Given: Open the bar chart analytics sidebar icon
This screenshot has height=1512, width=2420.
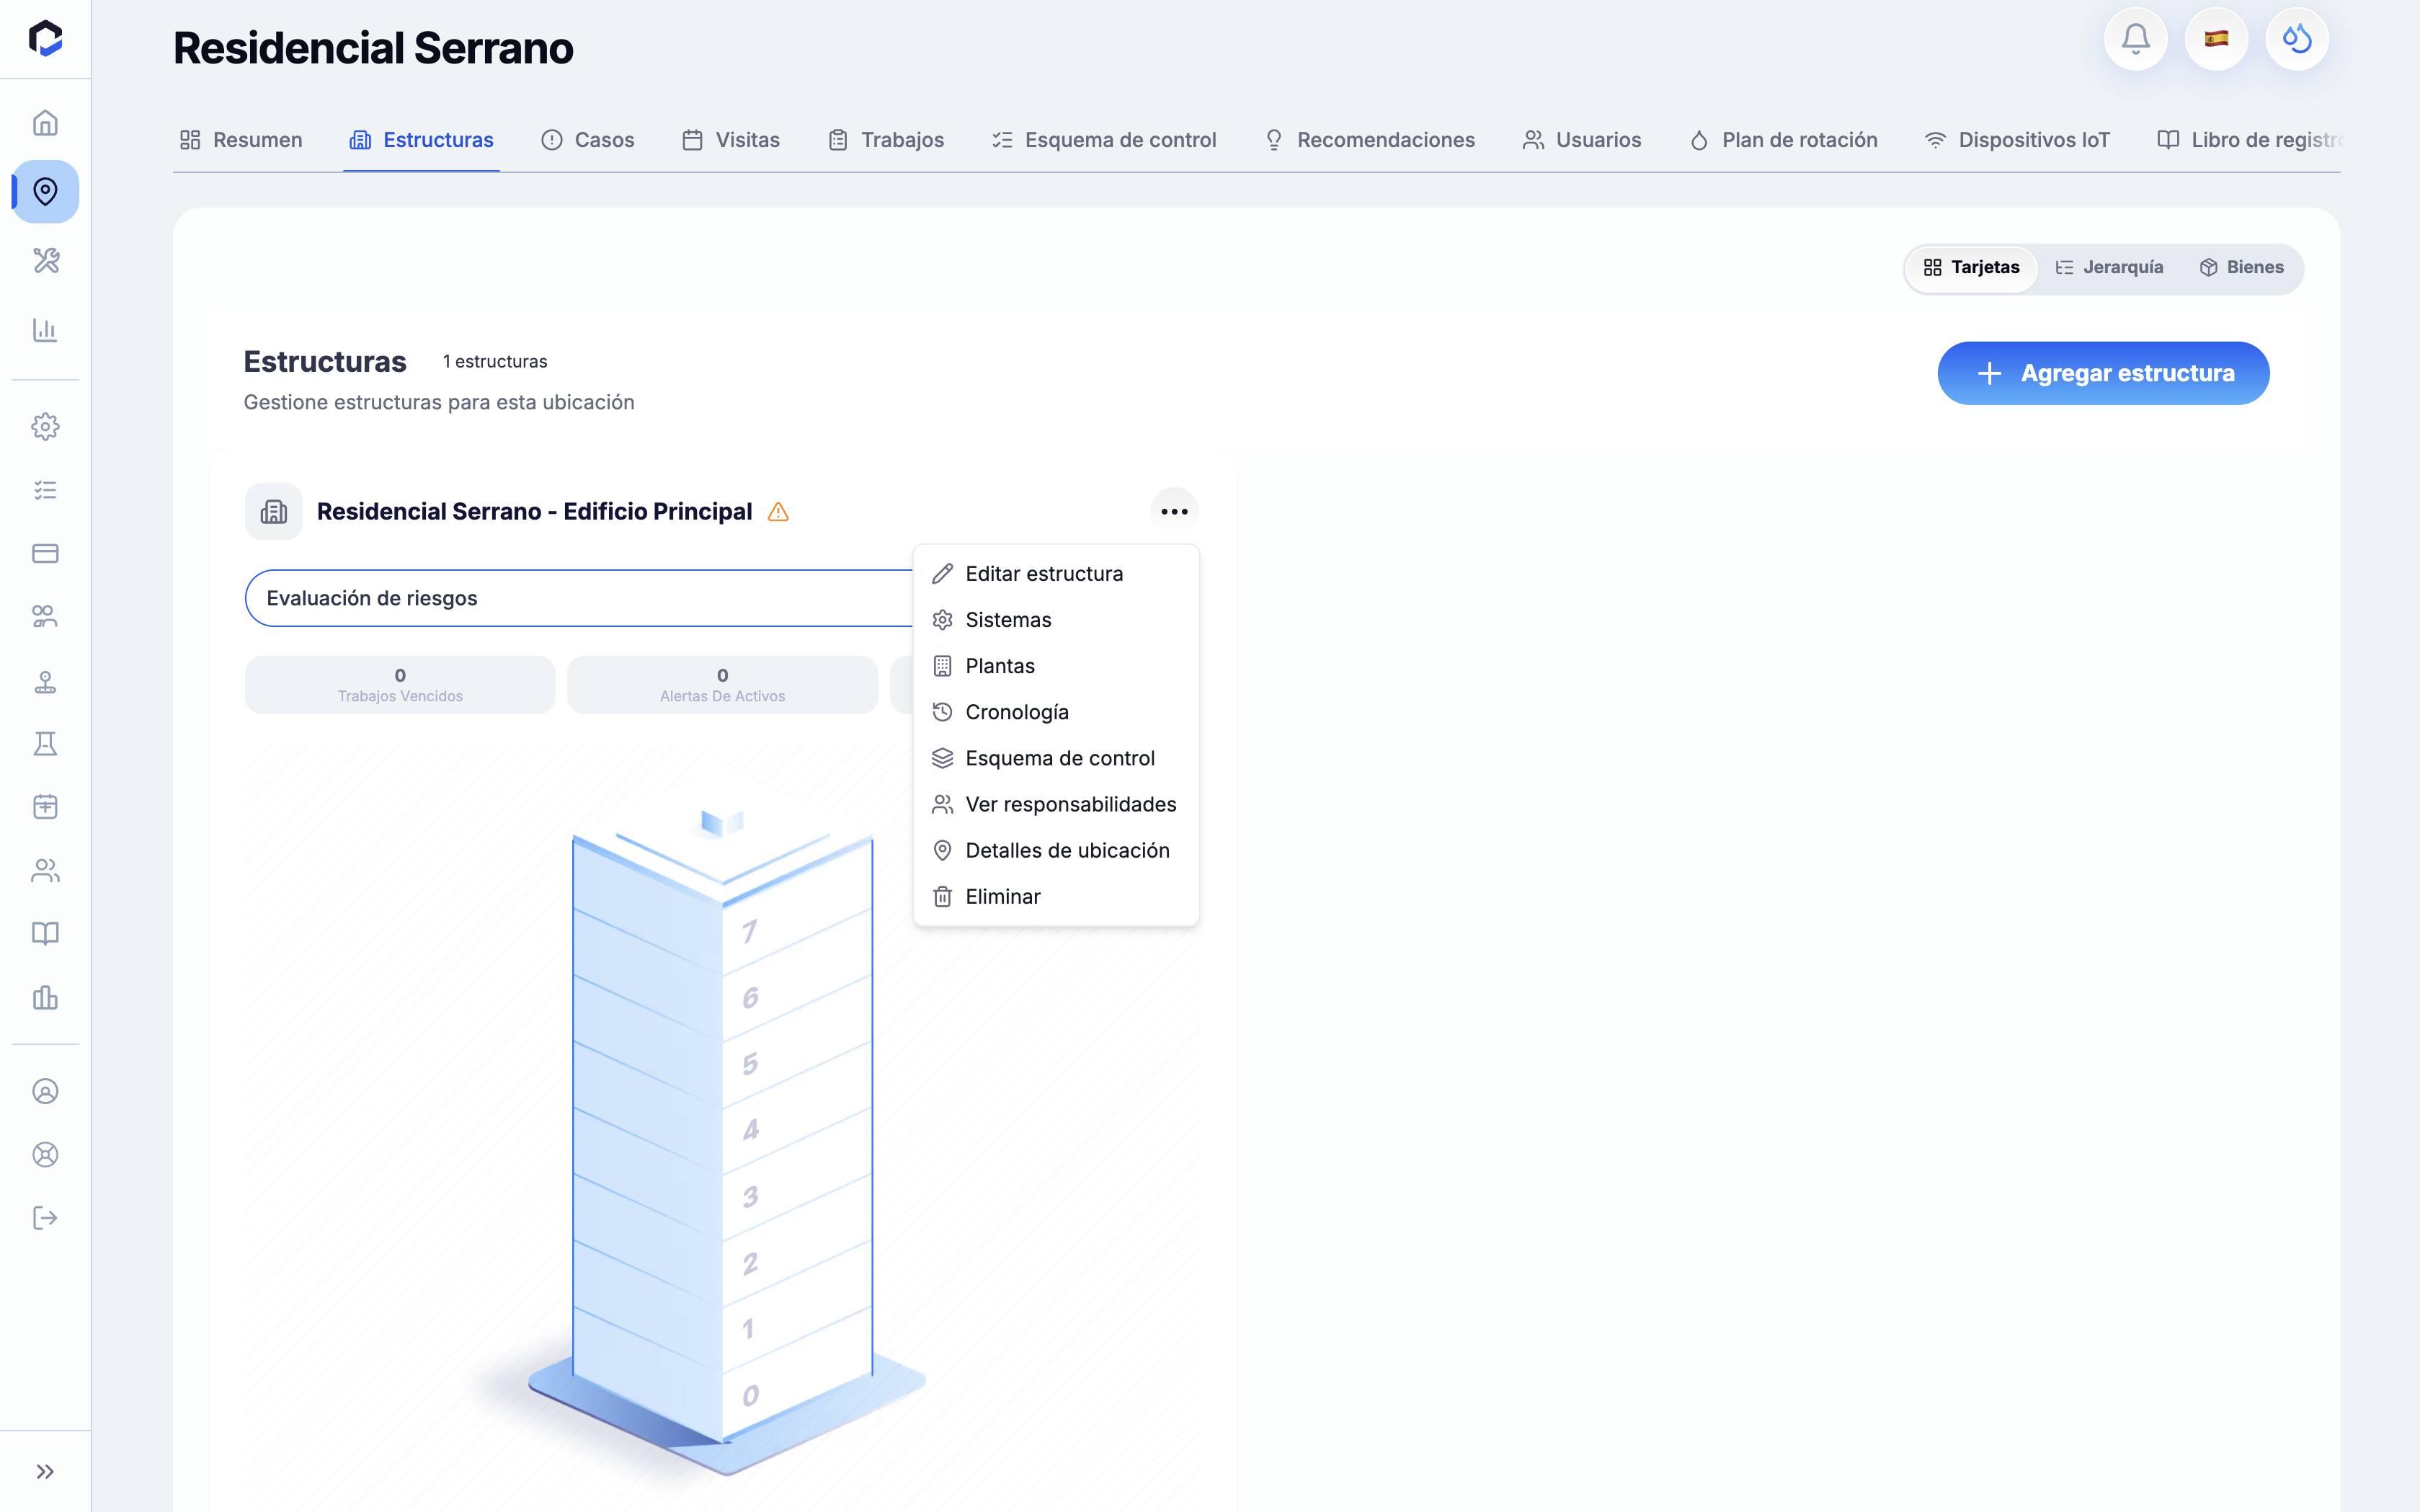Looking at the screenshot, I should [x=45, y=329].
